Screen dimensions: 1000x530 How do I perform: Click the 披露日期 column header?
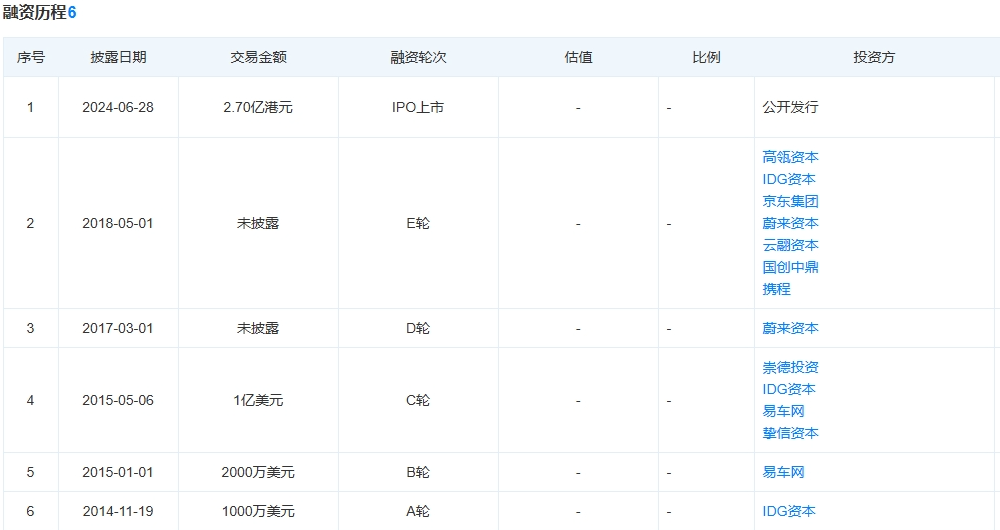coord(119,57)
